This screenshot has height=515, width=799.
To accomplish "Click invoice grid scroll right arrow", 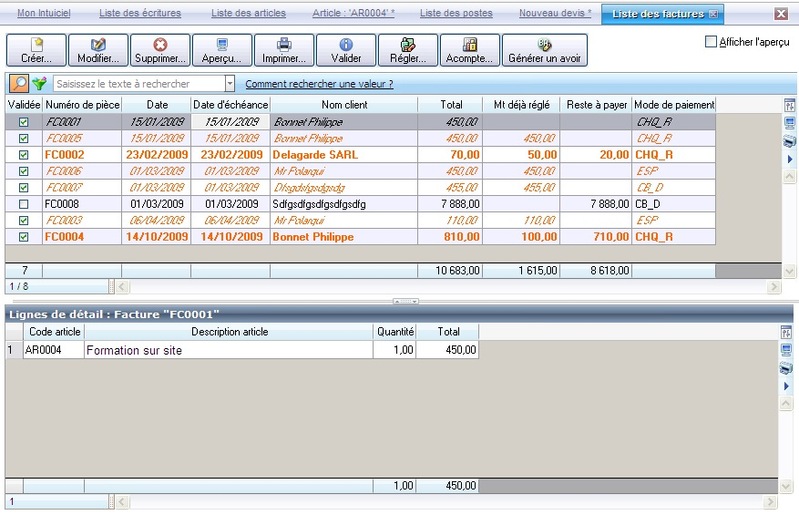I will tap(774, 287).
